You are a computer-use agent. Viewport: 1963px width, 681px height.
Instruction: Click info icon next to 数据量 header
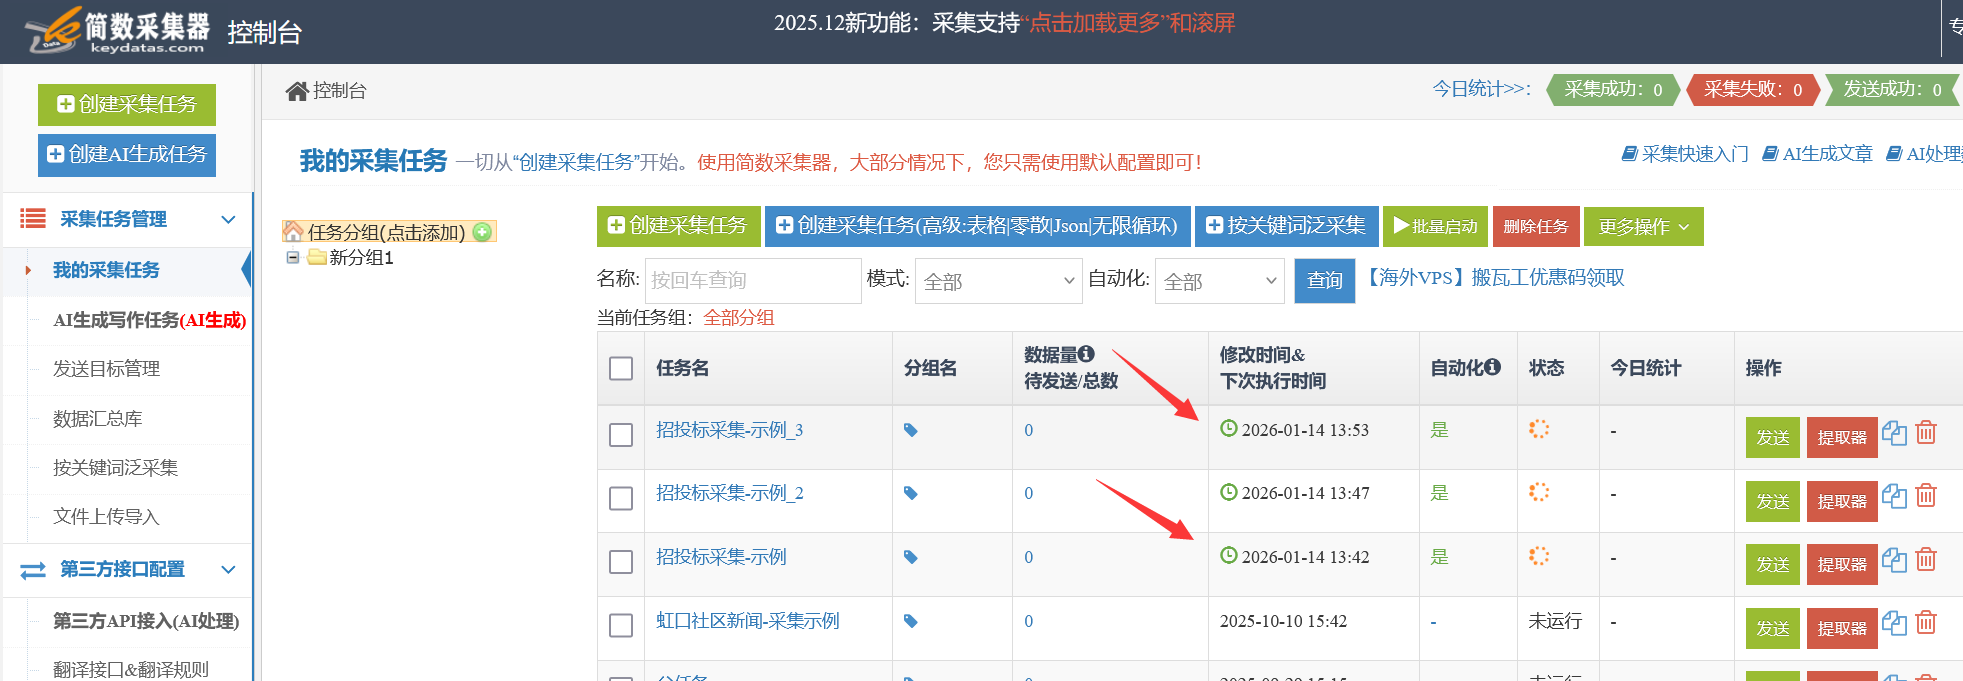(x=1087, y=354)
